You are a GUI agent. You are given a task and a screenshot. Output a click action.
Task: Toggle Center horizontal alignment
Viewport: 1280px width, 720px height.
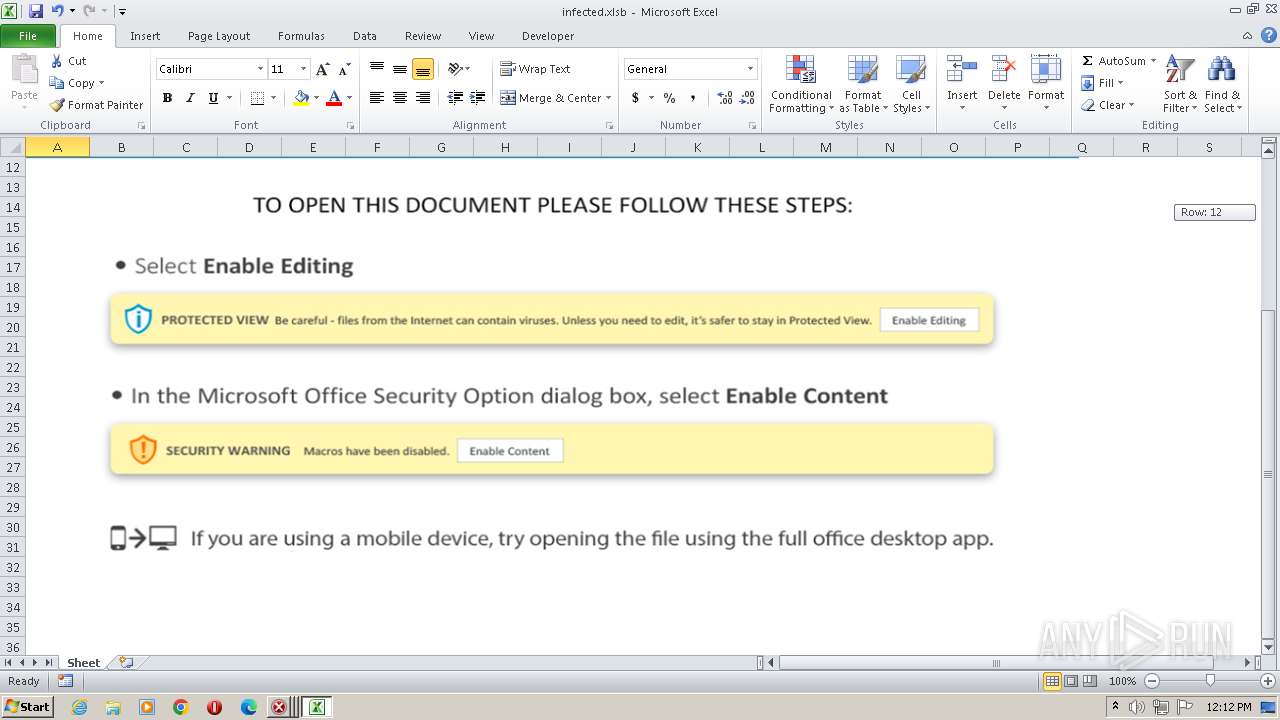[x=400, y=98]
